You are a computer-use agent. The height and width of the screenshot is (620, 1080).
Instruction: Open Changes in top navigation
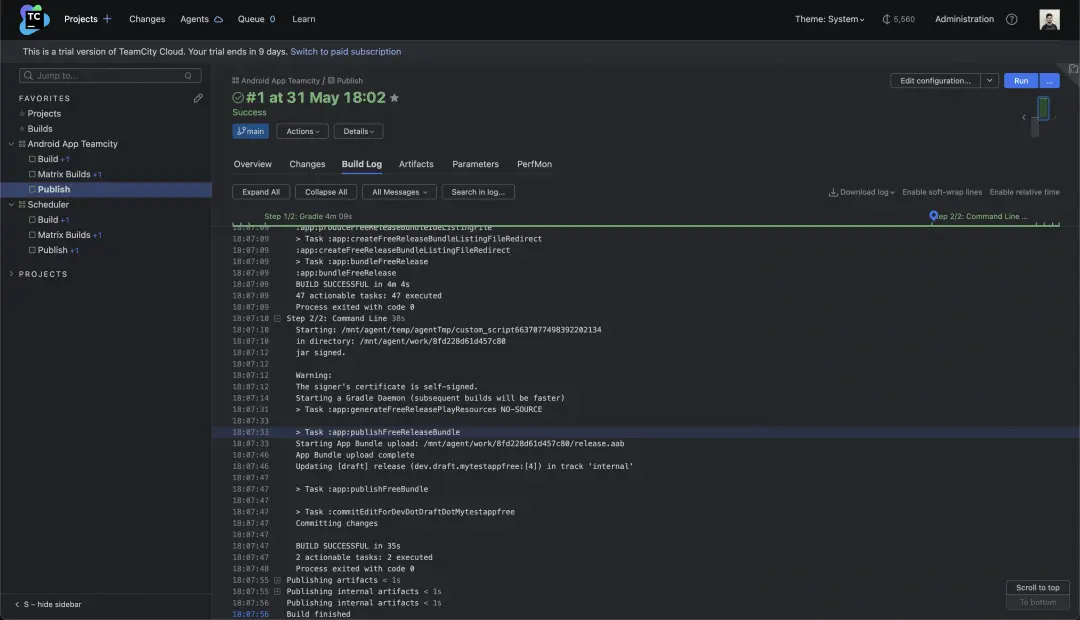click(x=147, y=19)
